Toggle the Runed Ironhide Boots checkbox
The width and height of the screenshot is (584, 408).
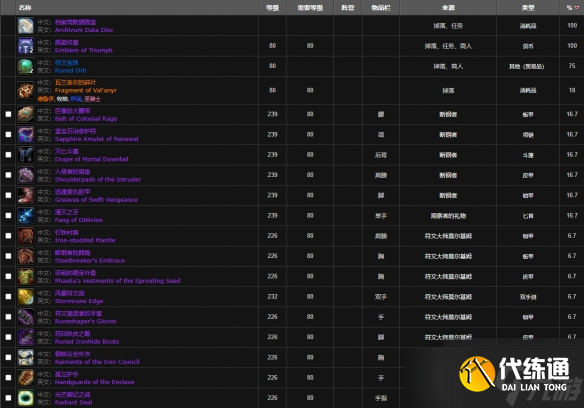pos(8,337)
